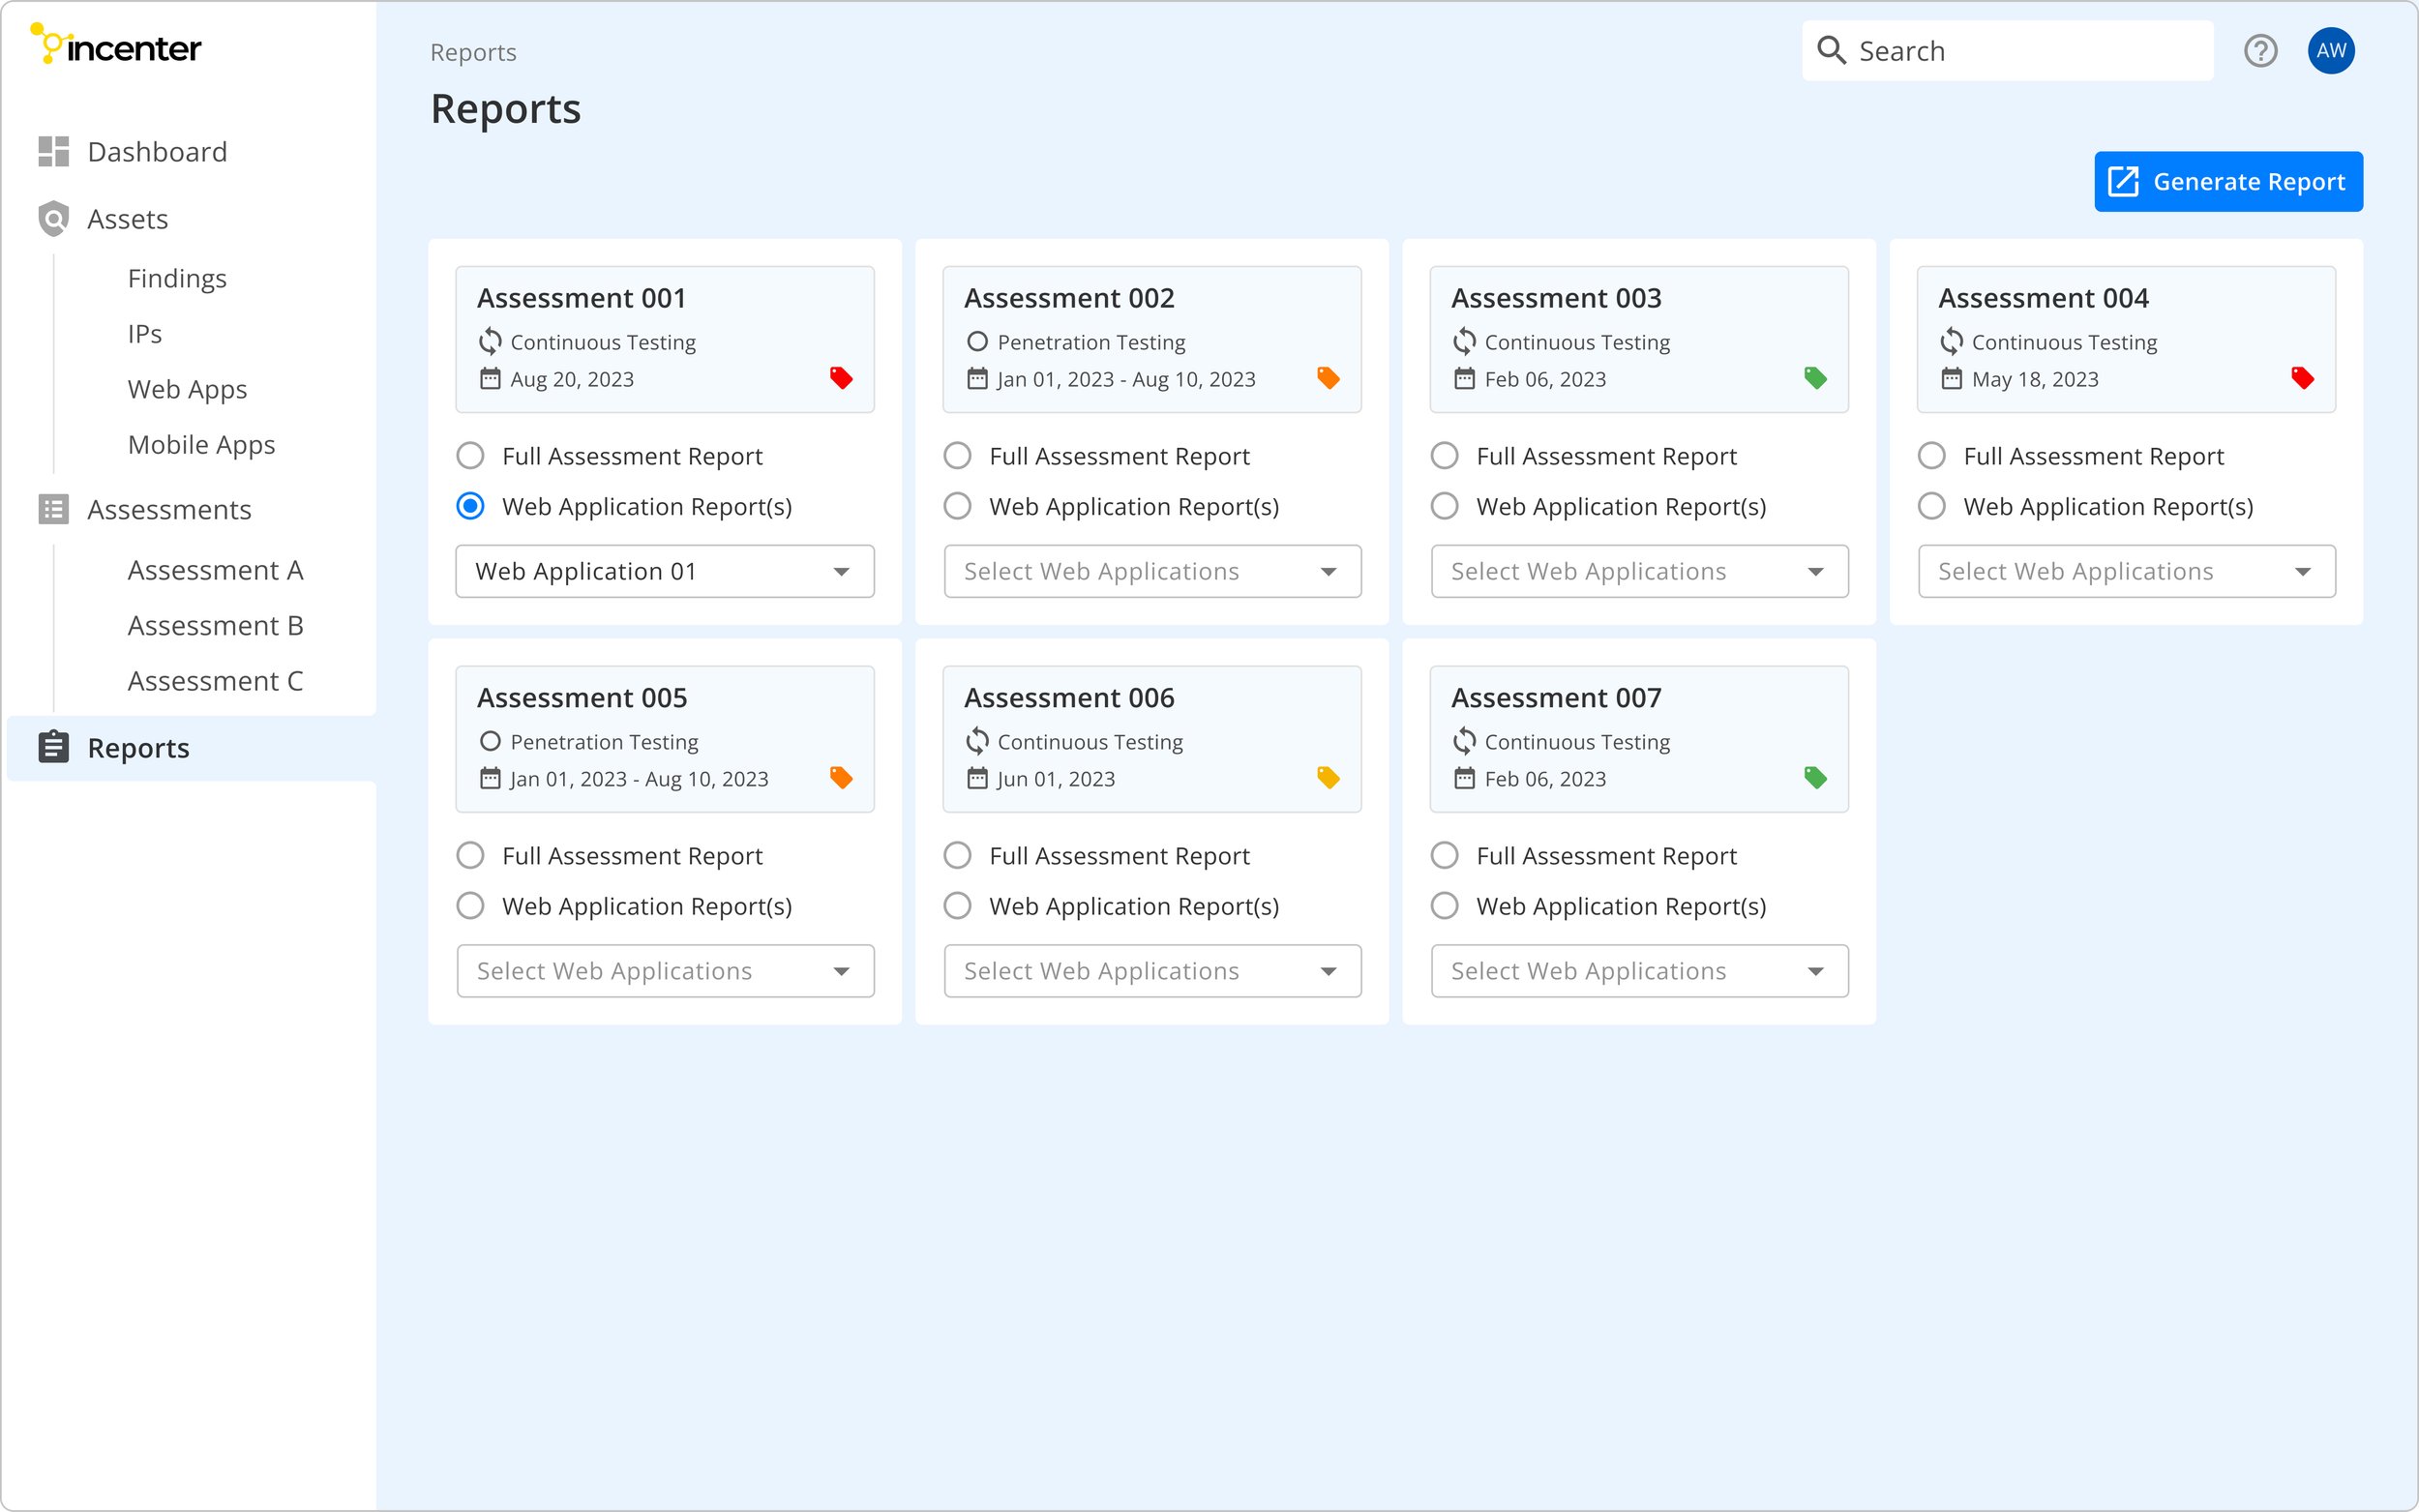The image size is (2419, 1512).
Task: Click the help question mark icon
Action: tap(2259, 51)
